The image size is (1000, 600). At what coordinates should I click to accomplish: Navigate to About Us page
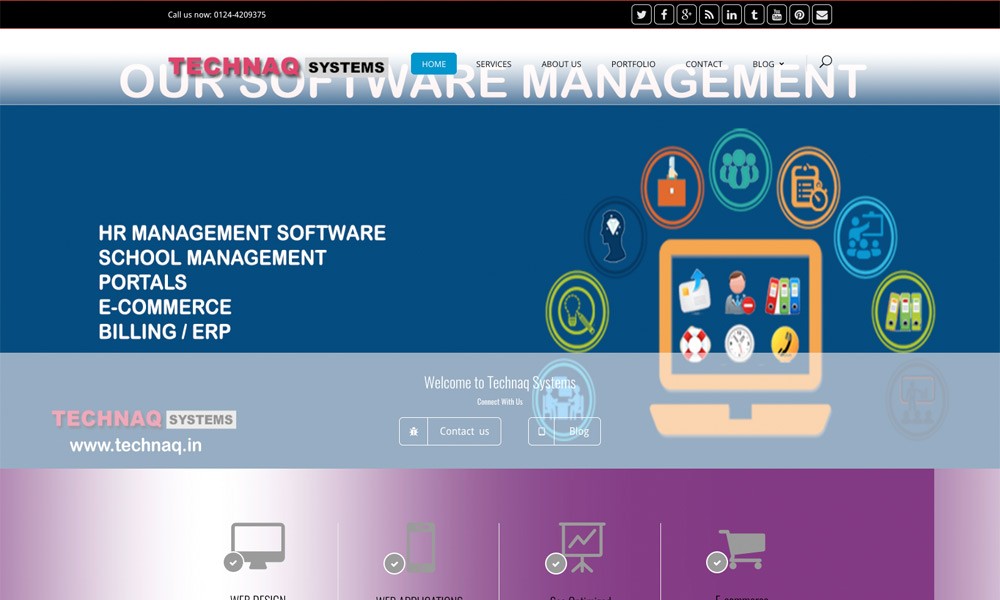(561, 64)
